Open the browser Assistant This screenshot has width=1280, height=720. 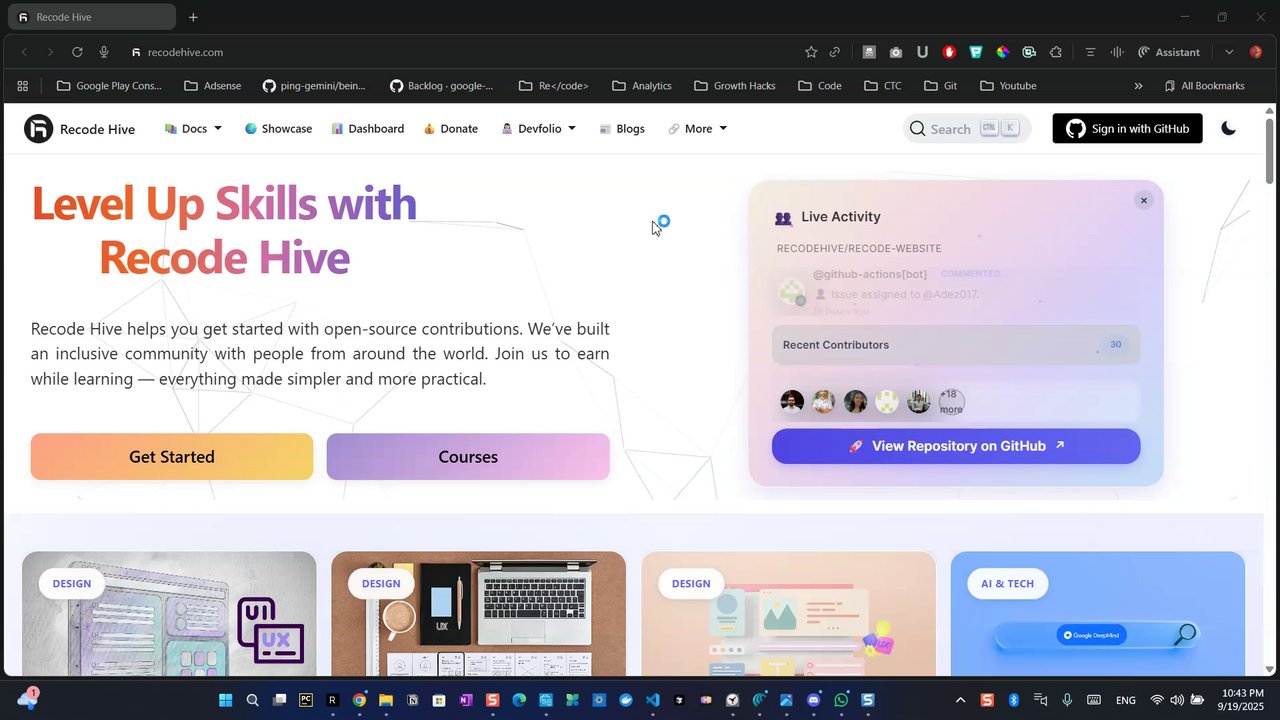pos(1169,52)
